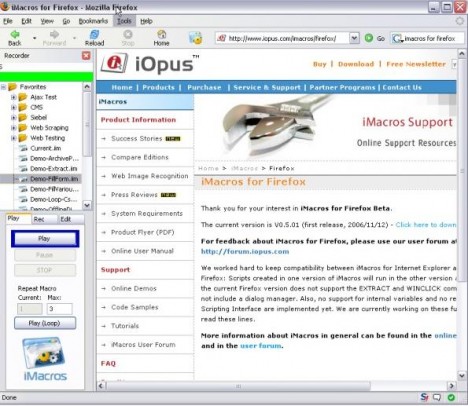Click the green status icon in status bar
The height and width of the screenshot is (406, 468).
(451, 397)
